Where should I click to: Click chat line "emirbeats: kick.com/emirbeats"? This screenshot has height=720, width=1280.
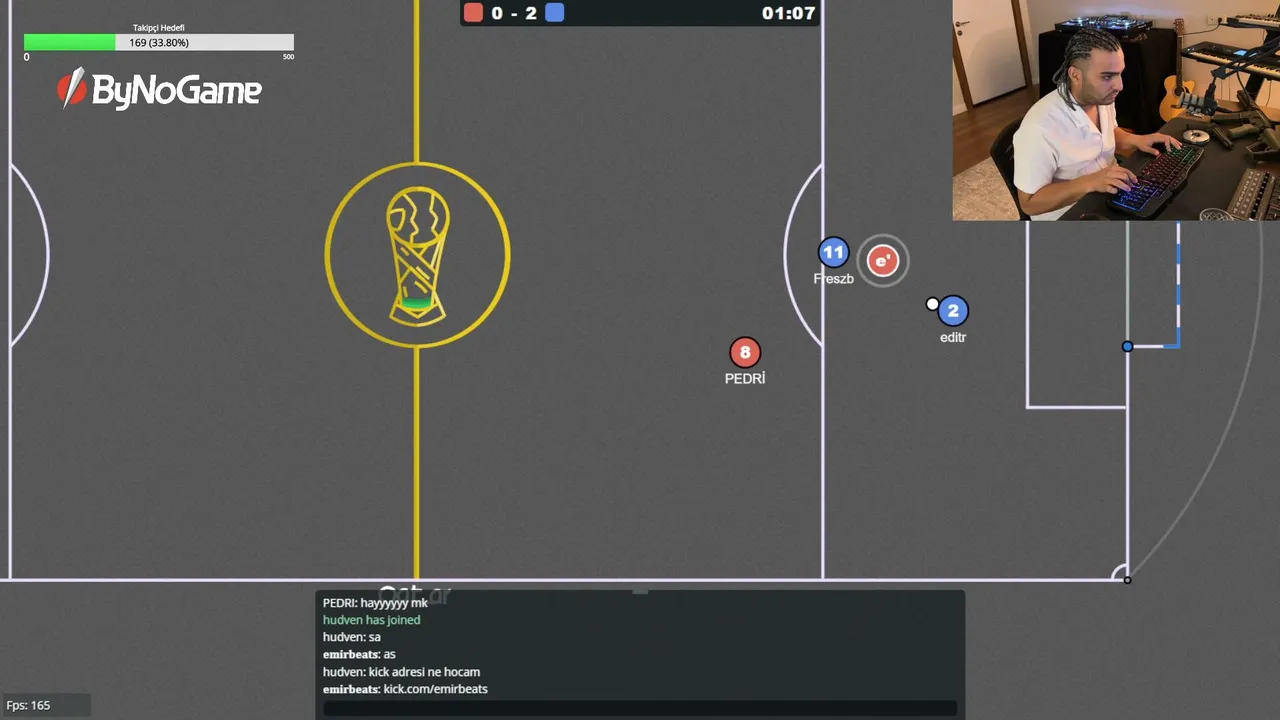tap(405, 689)
